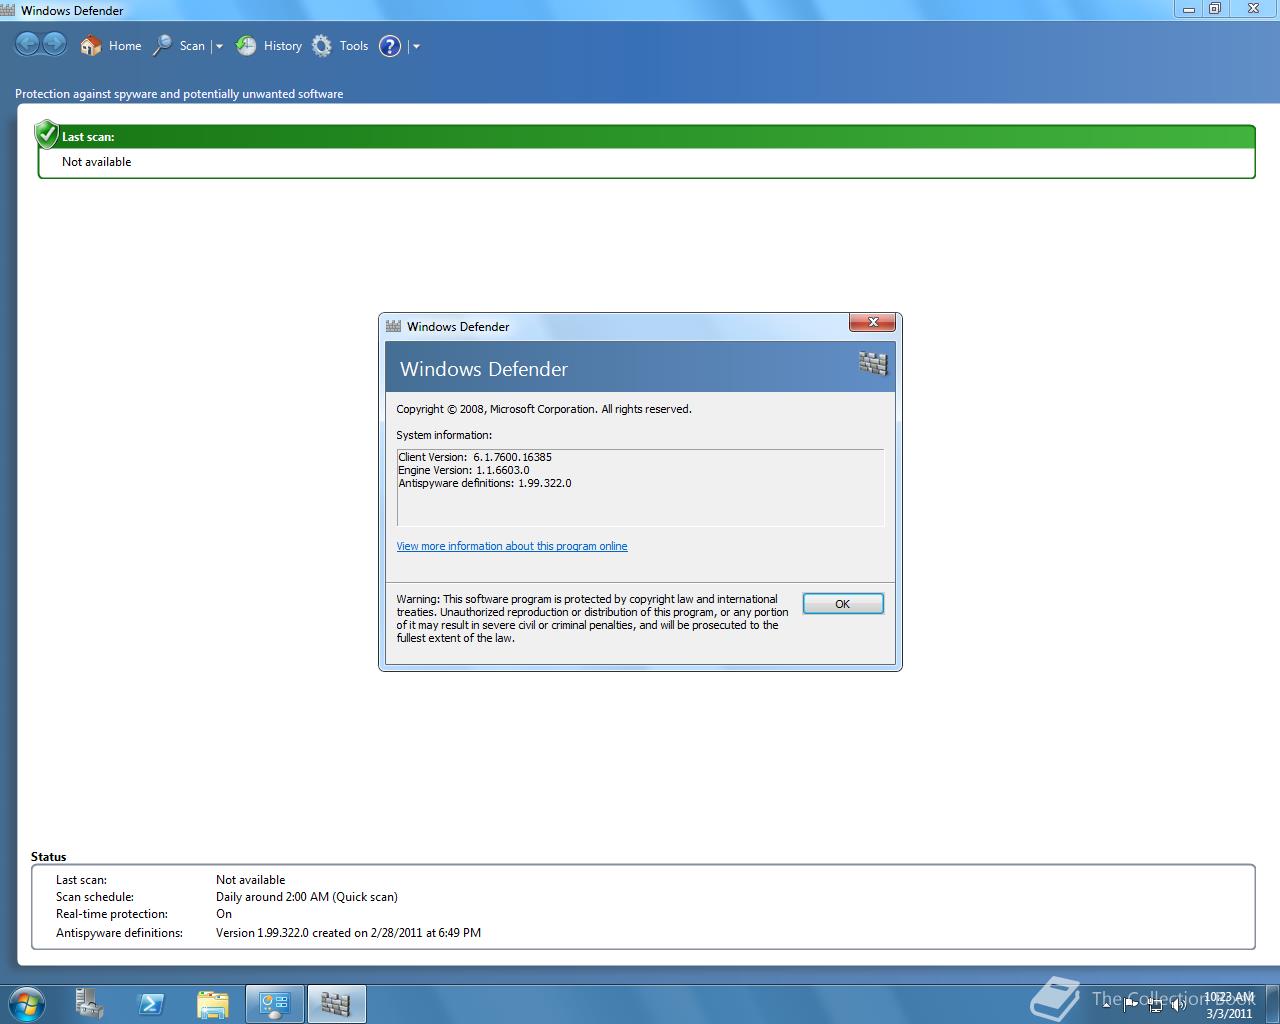
Task: Go to Home in the toolbar
Action: [111, 46]
